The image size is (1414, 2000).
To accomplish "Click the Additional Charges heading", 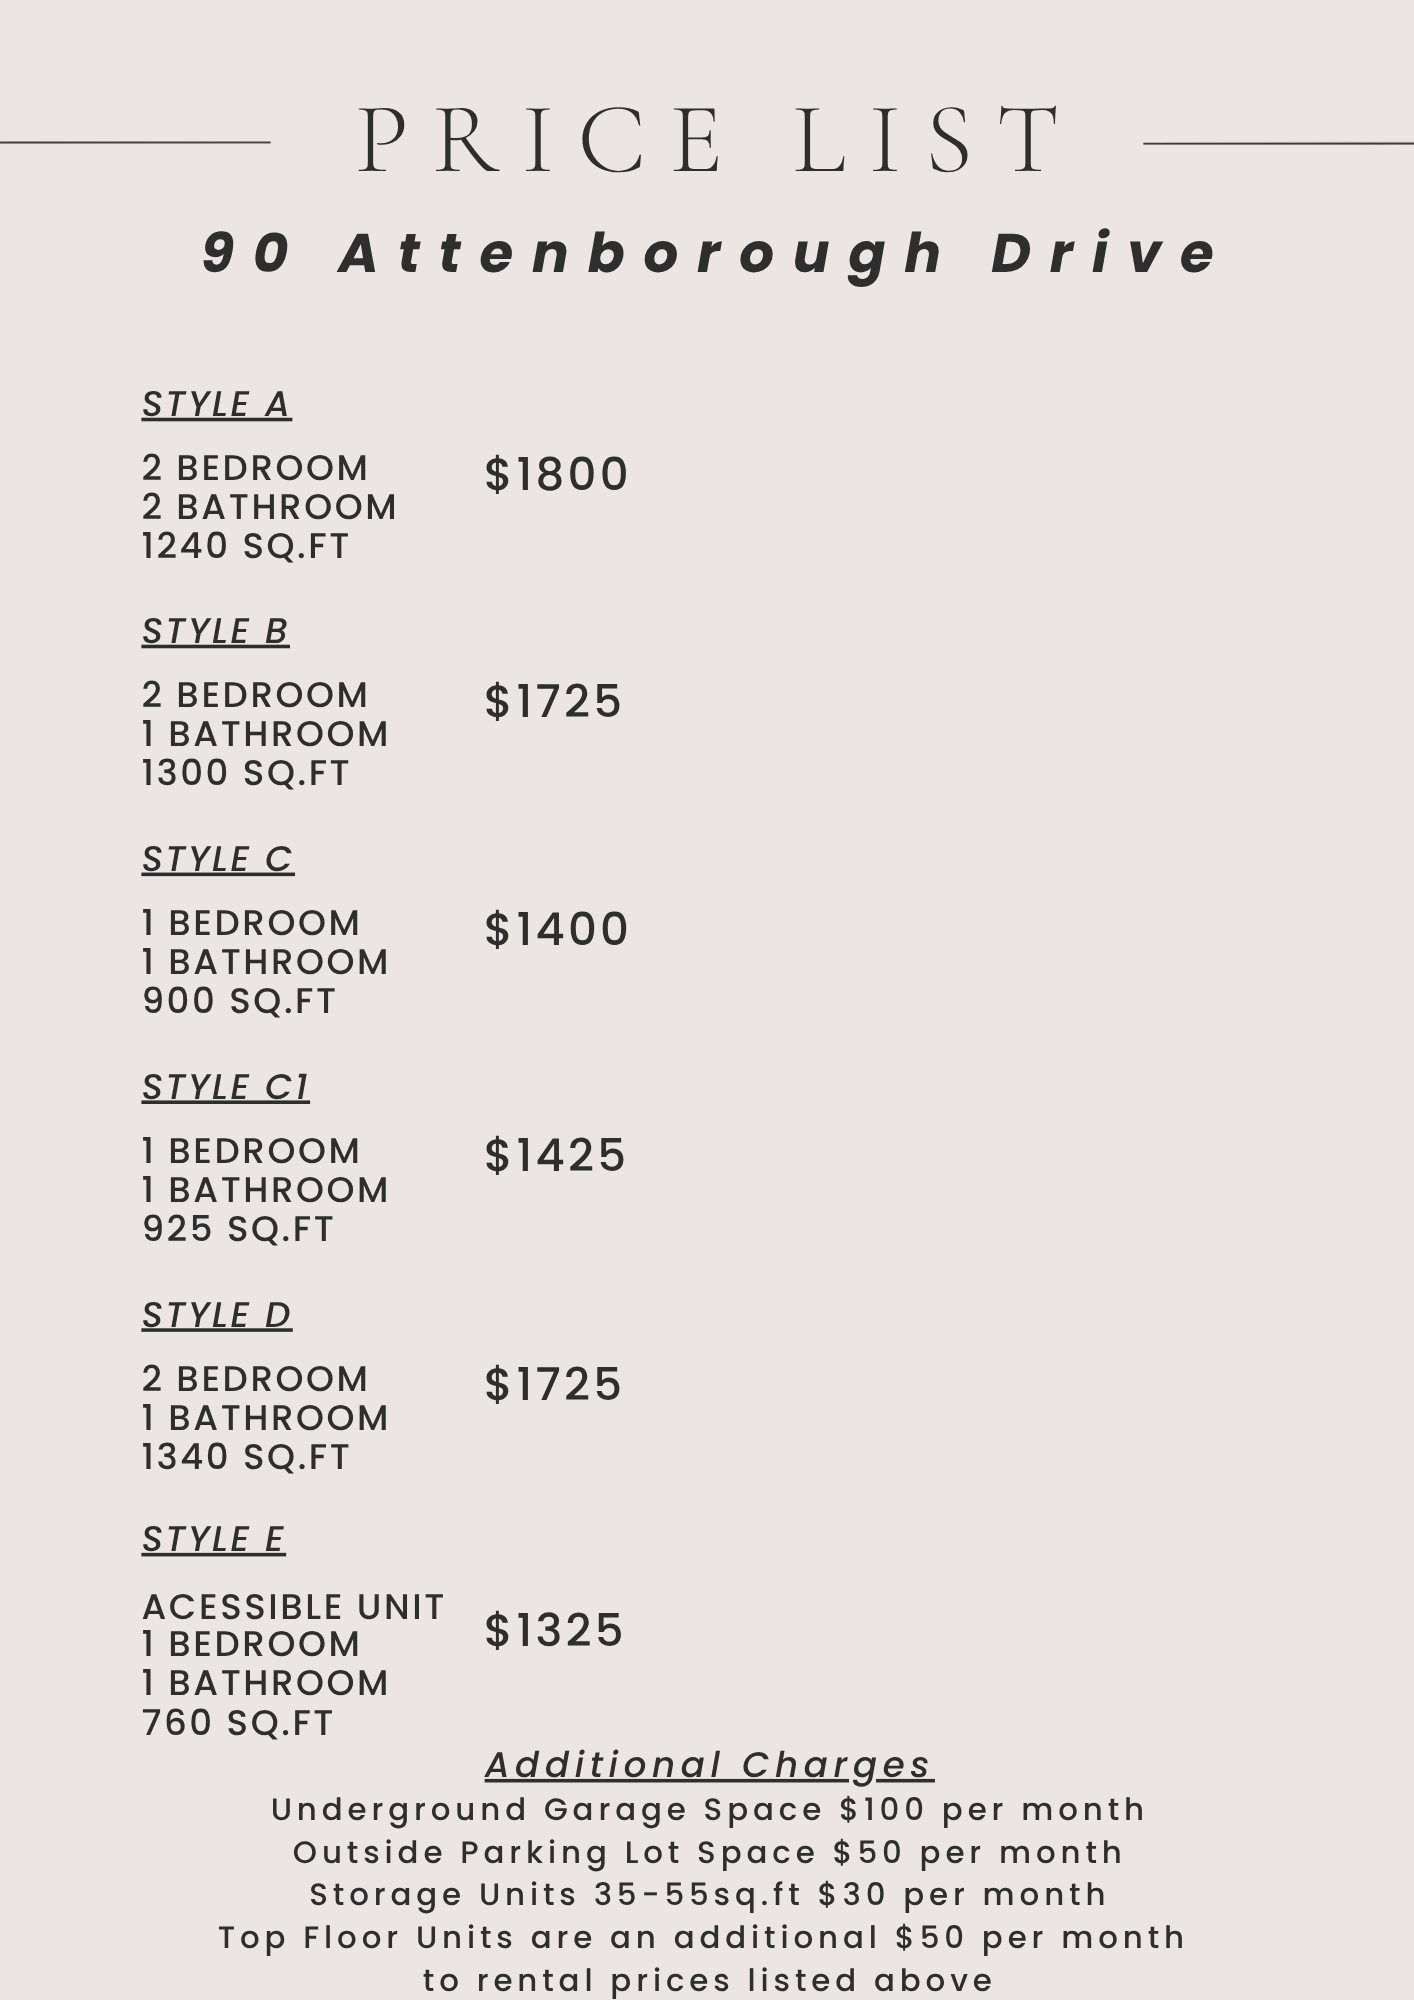I will (709, 1765).
